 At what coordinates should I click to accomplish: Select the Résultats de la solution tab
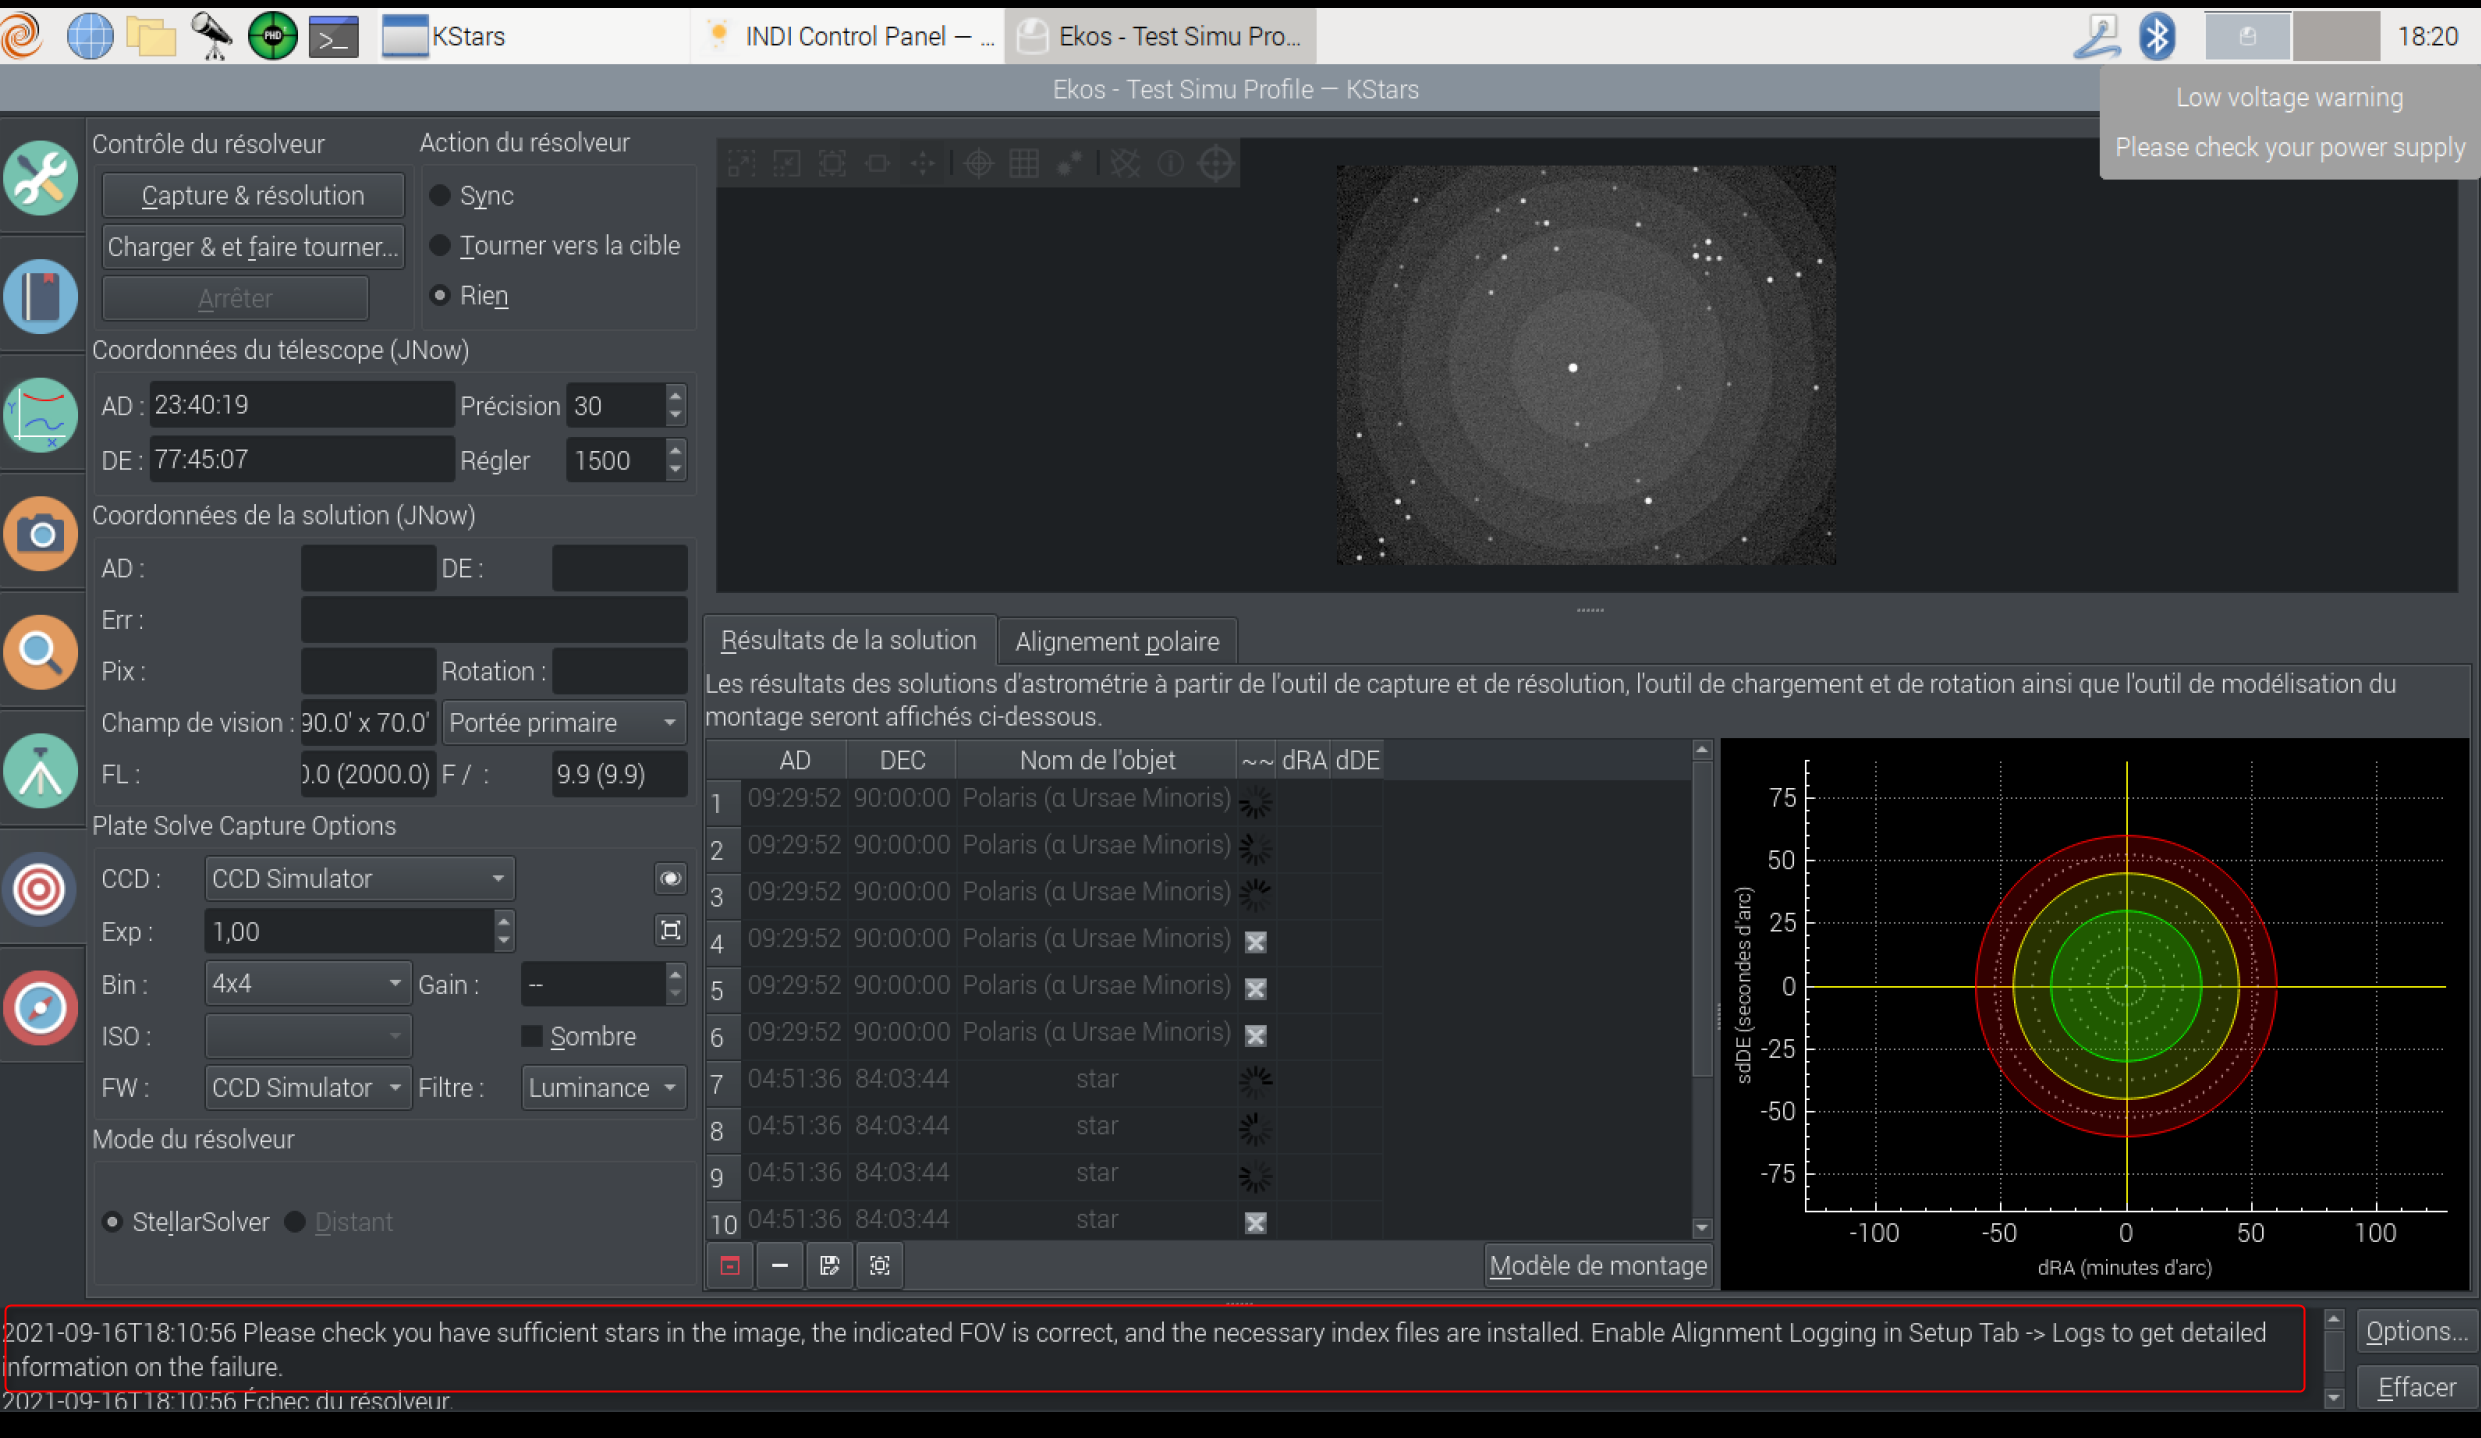848,640
